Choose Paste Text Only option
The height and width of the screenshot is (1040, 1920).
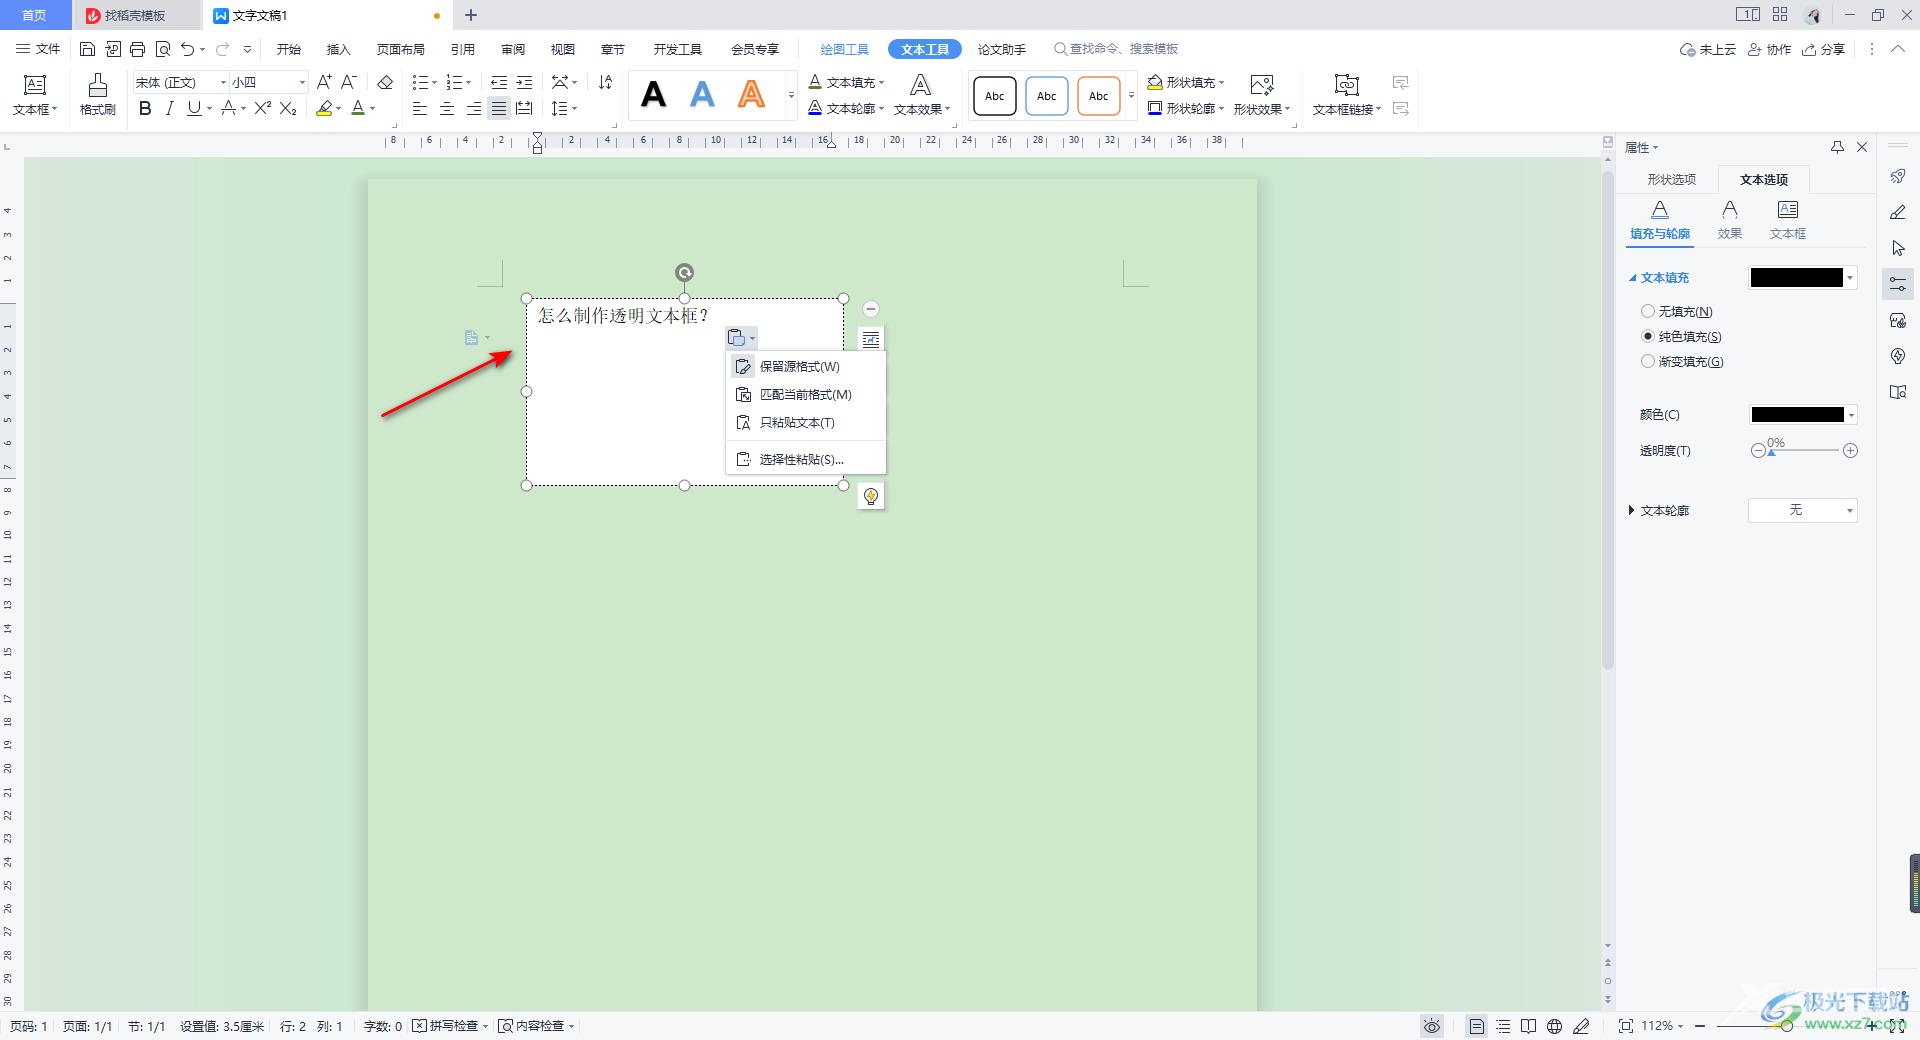pyautogui.click(x=806, y=422)
